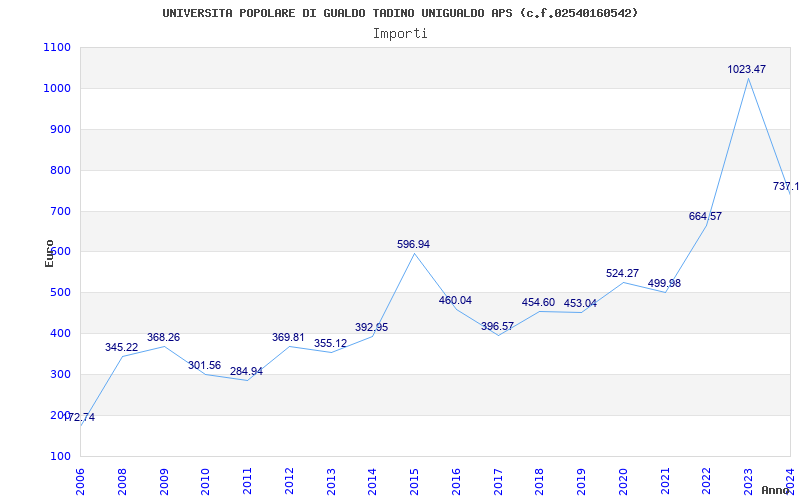800x500 pixels.
Task: Click the 2014 year label
Action: point(373,482)
